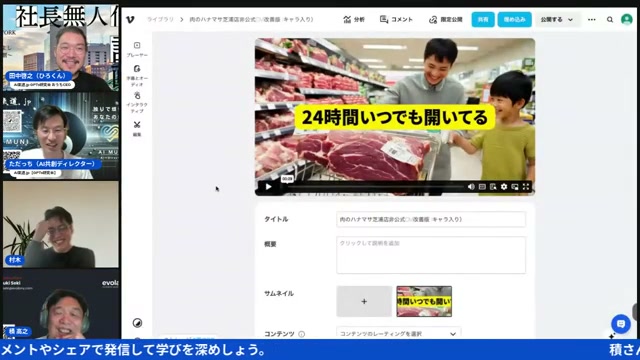This screenshot has height=360, width=640.
Task: Open transcript icon in player controls
Action: [493, 187]
